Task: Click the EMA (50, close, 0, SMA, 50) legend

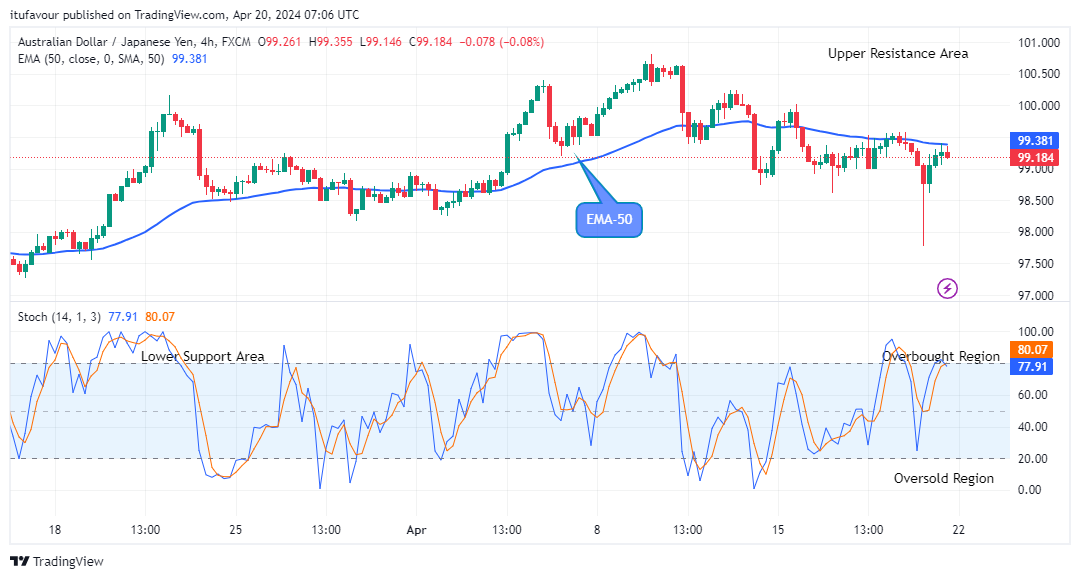Action: (91, 59)
